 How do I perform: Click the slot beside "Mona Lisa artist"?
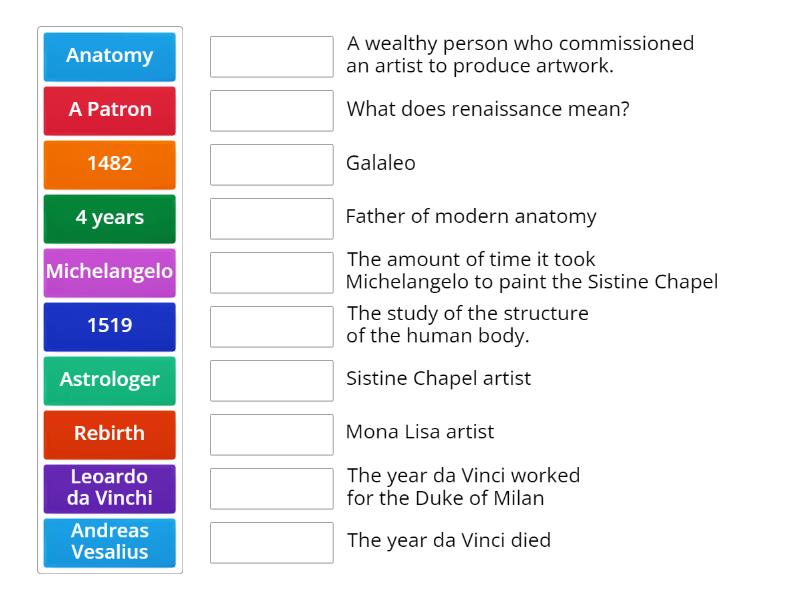click(x=271, y=434)
